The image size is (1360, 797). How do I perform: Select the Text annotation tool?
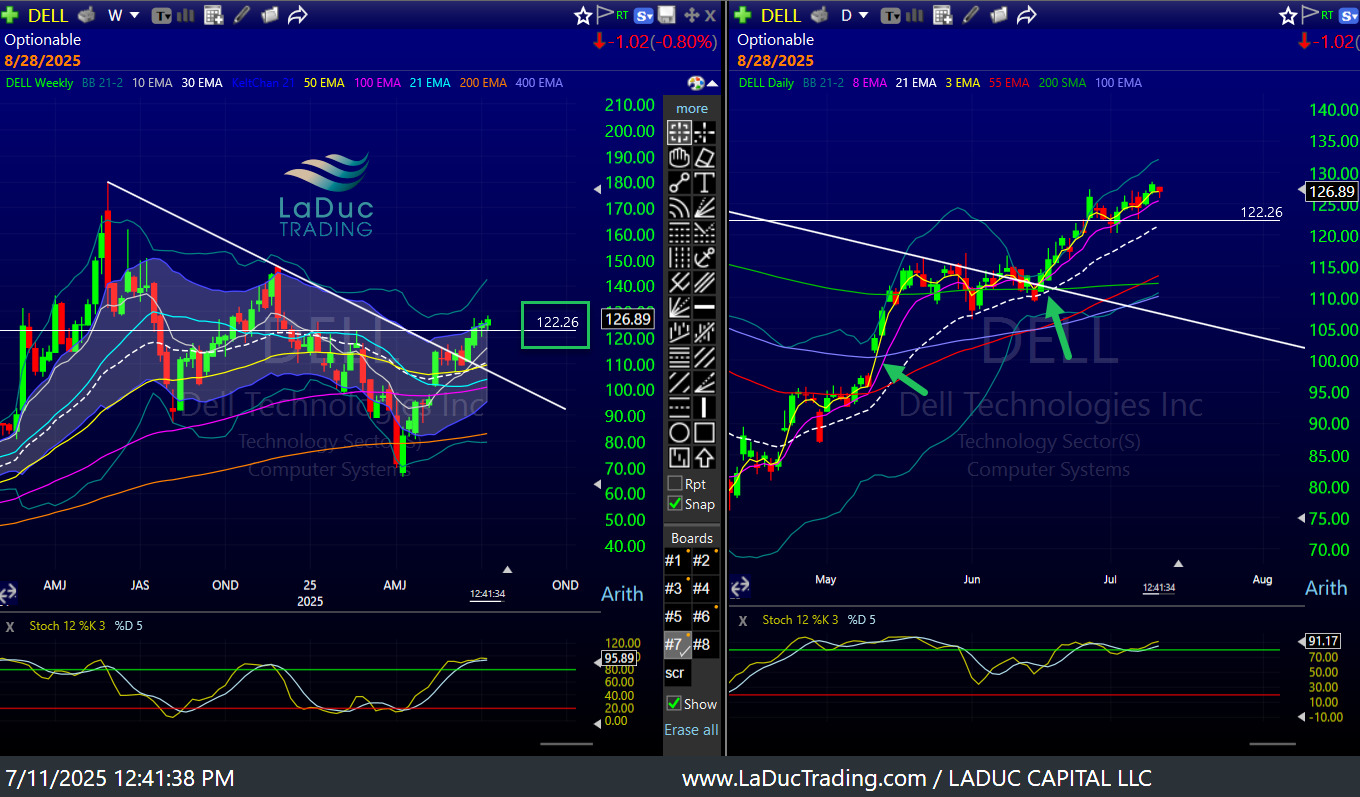click(704, 182)
